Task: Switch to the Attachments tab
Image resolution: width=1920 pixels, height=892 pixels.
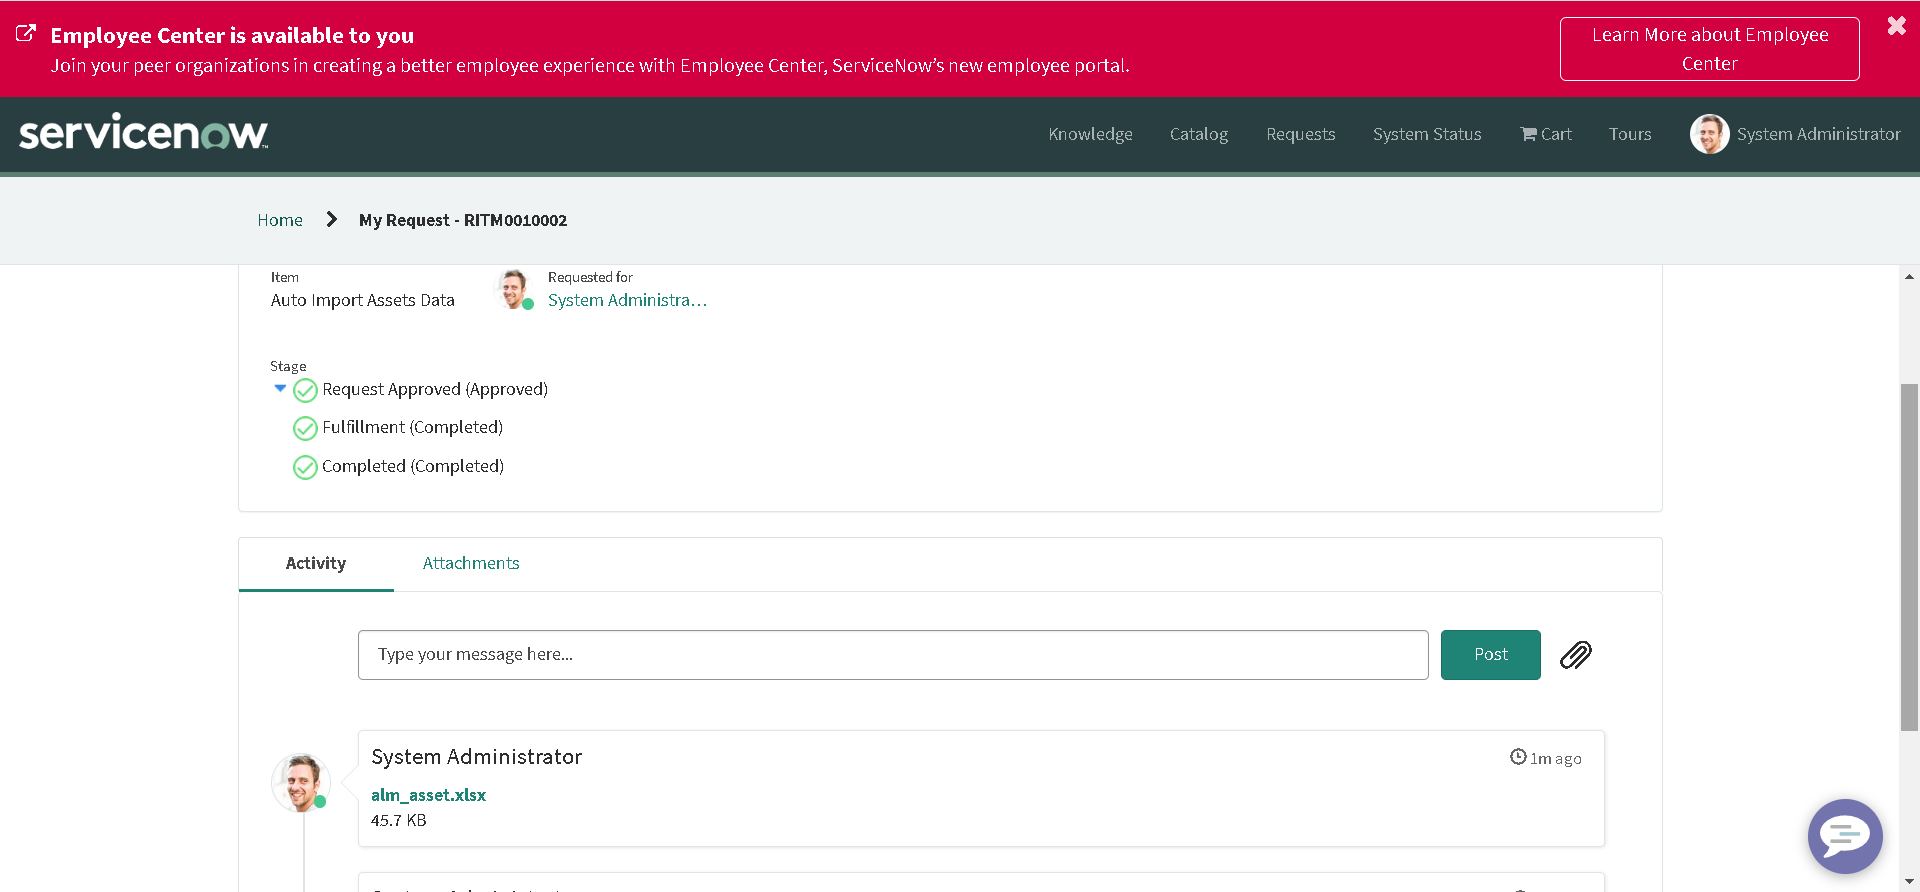Action: (471, 564)
